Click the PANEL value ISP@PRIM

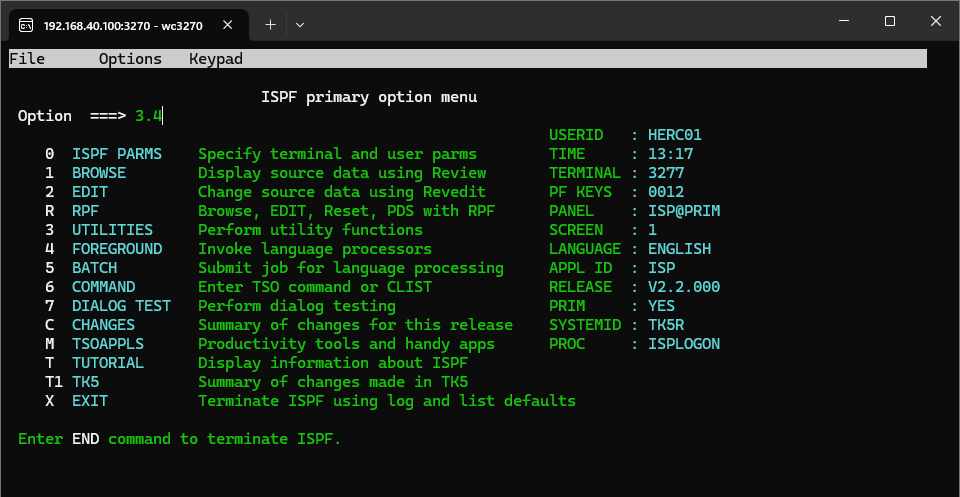(x=684, y=211)
